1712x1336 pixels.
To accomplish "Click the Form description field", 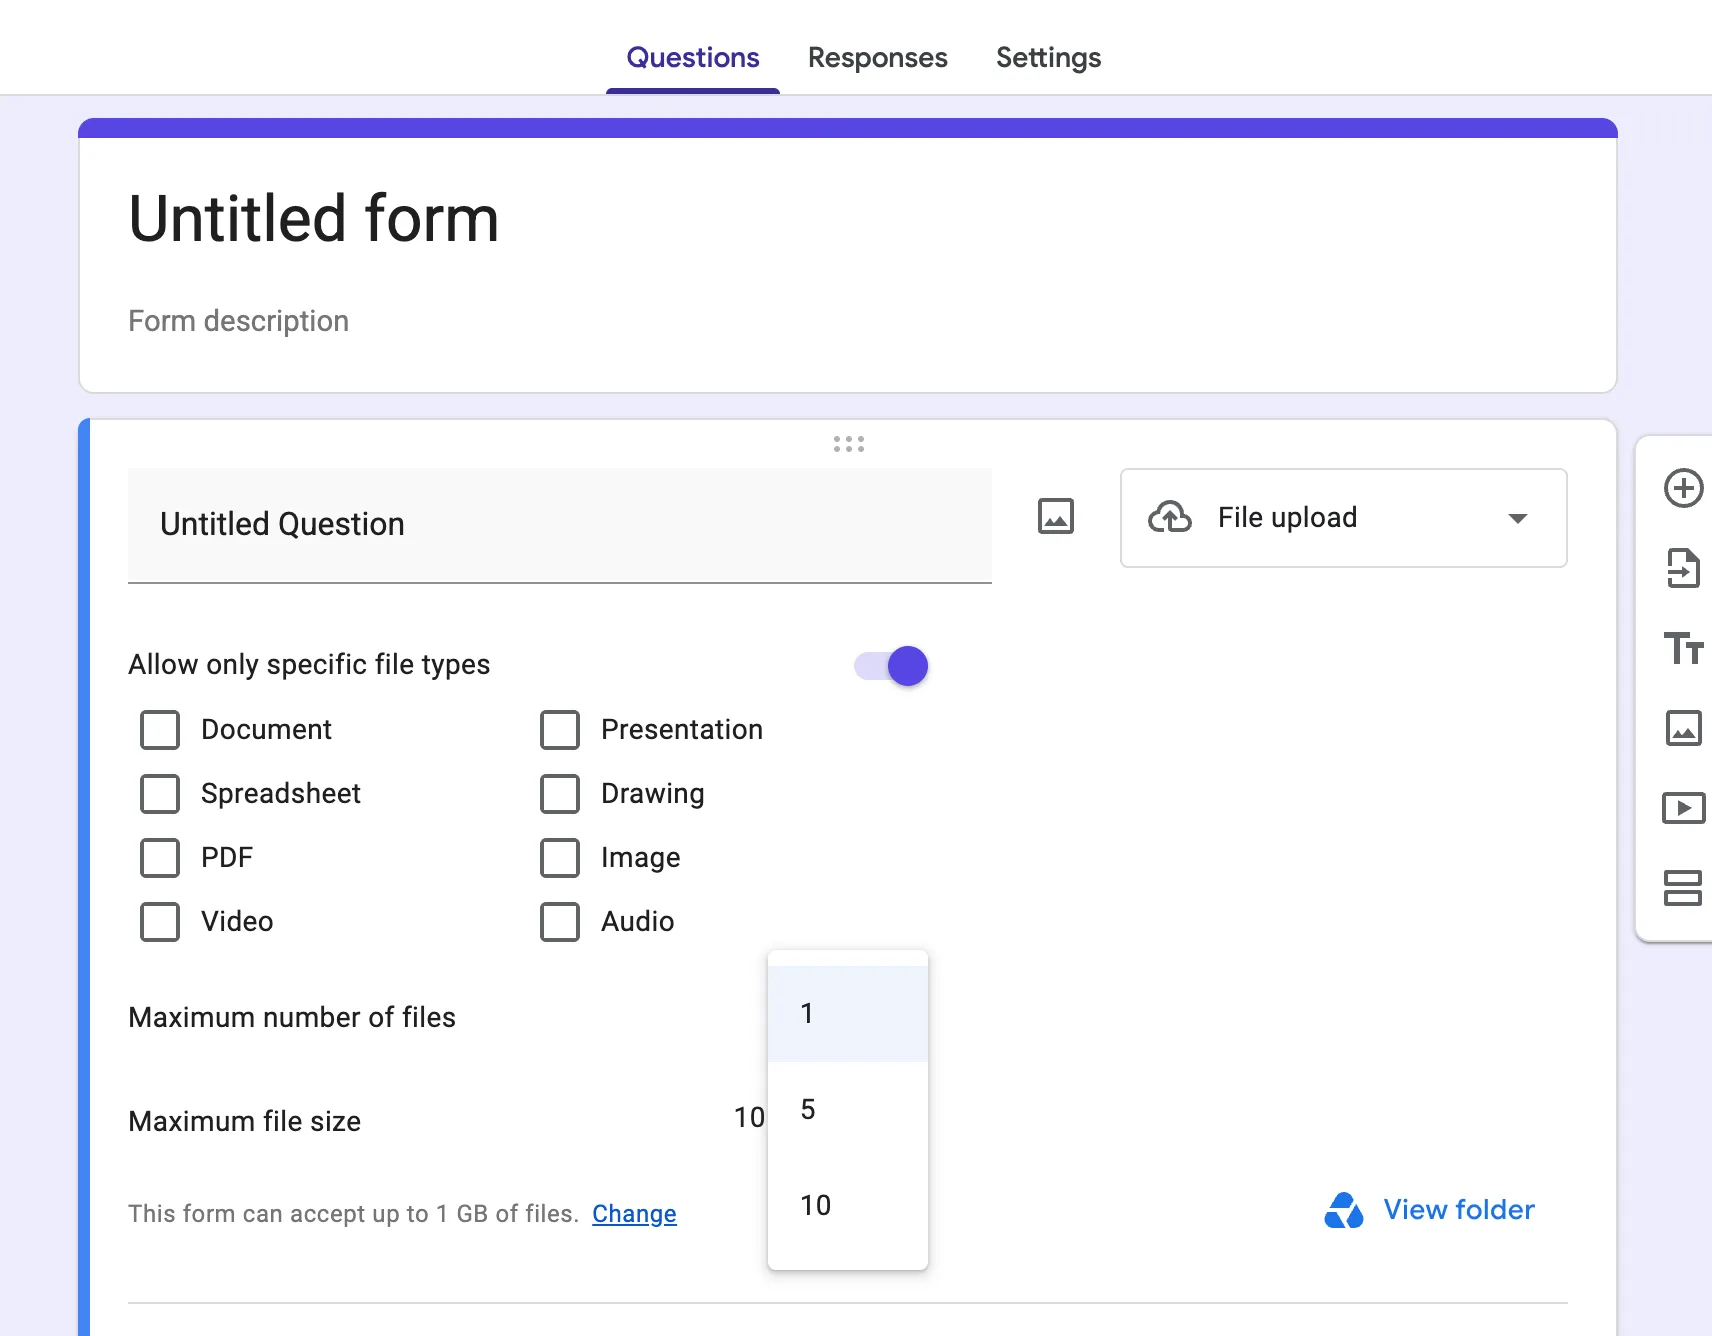I will click(238, 321).
